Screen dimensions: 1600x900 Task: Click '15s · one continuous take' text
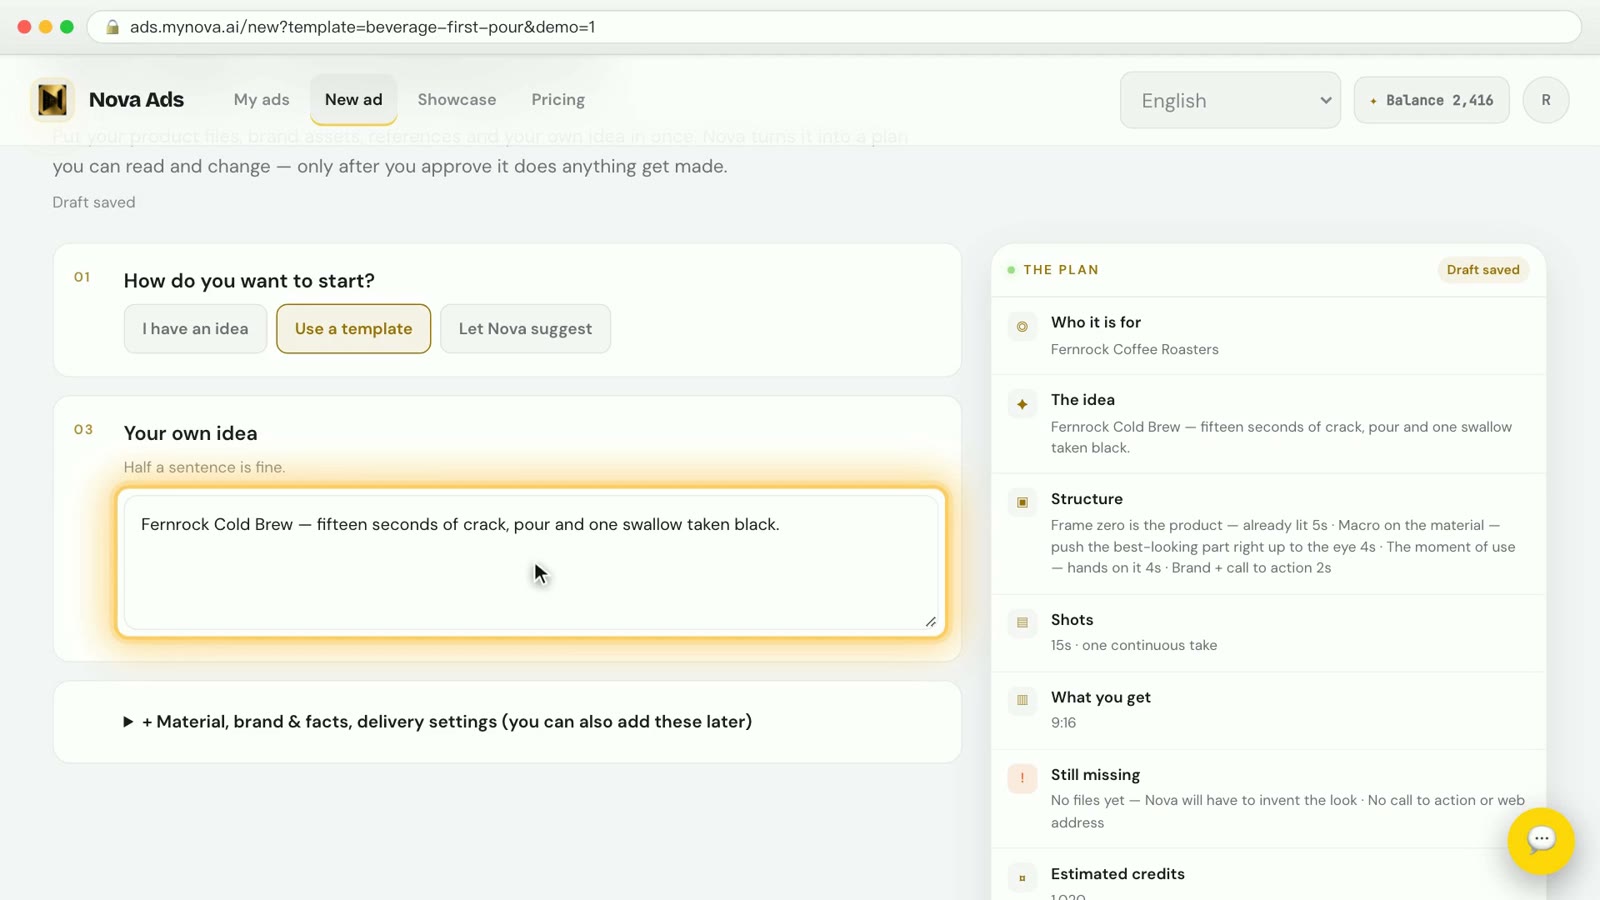coord(1134,645)
